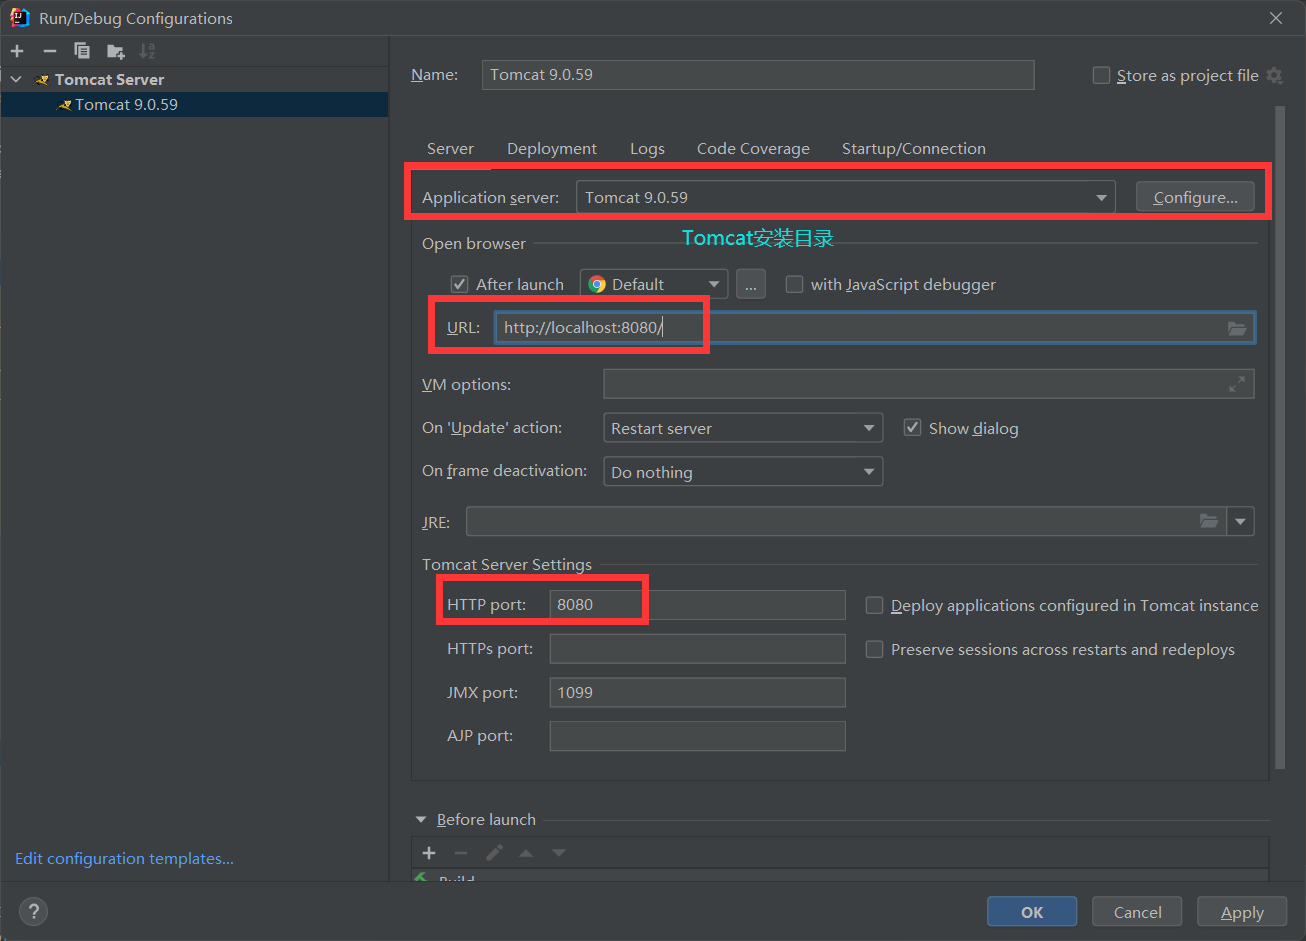Screen dimensions: 1306x941
Task: Browse for a JRE folder
Action: pyautogui.click(x=1209, y=521)
